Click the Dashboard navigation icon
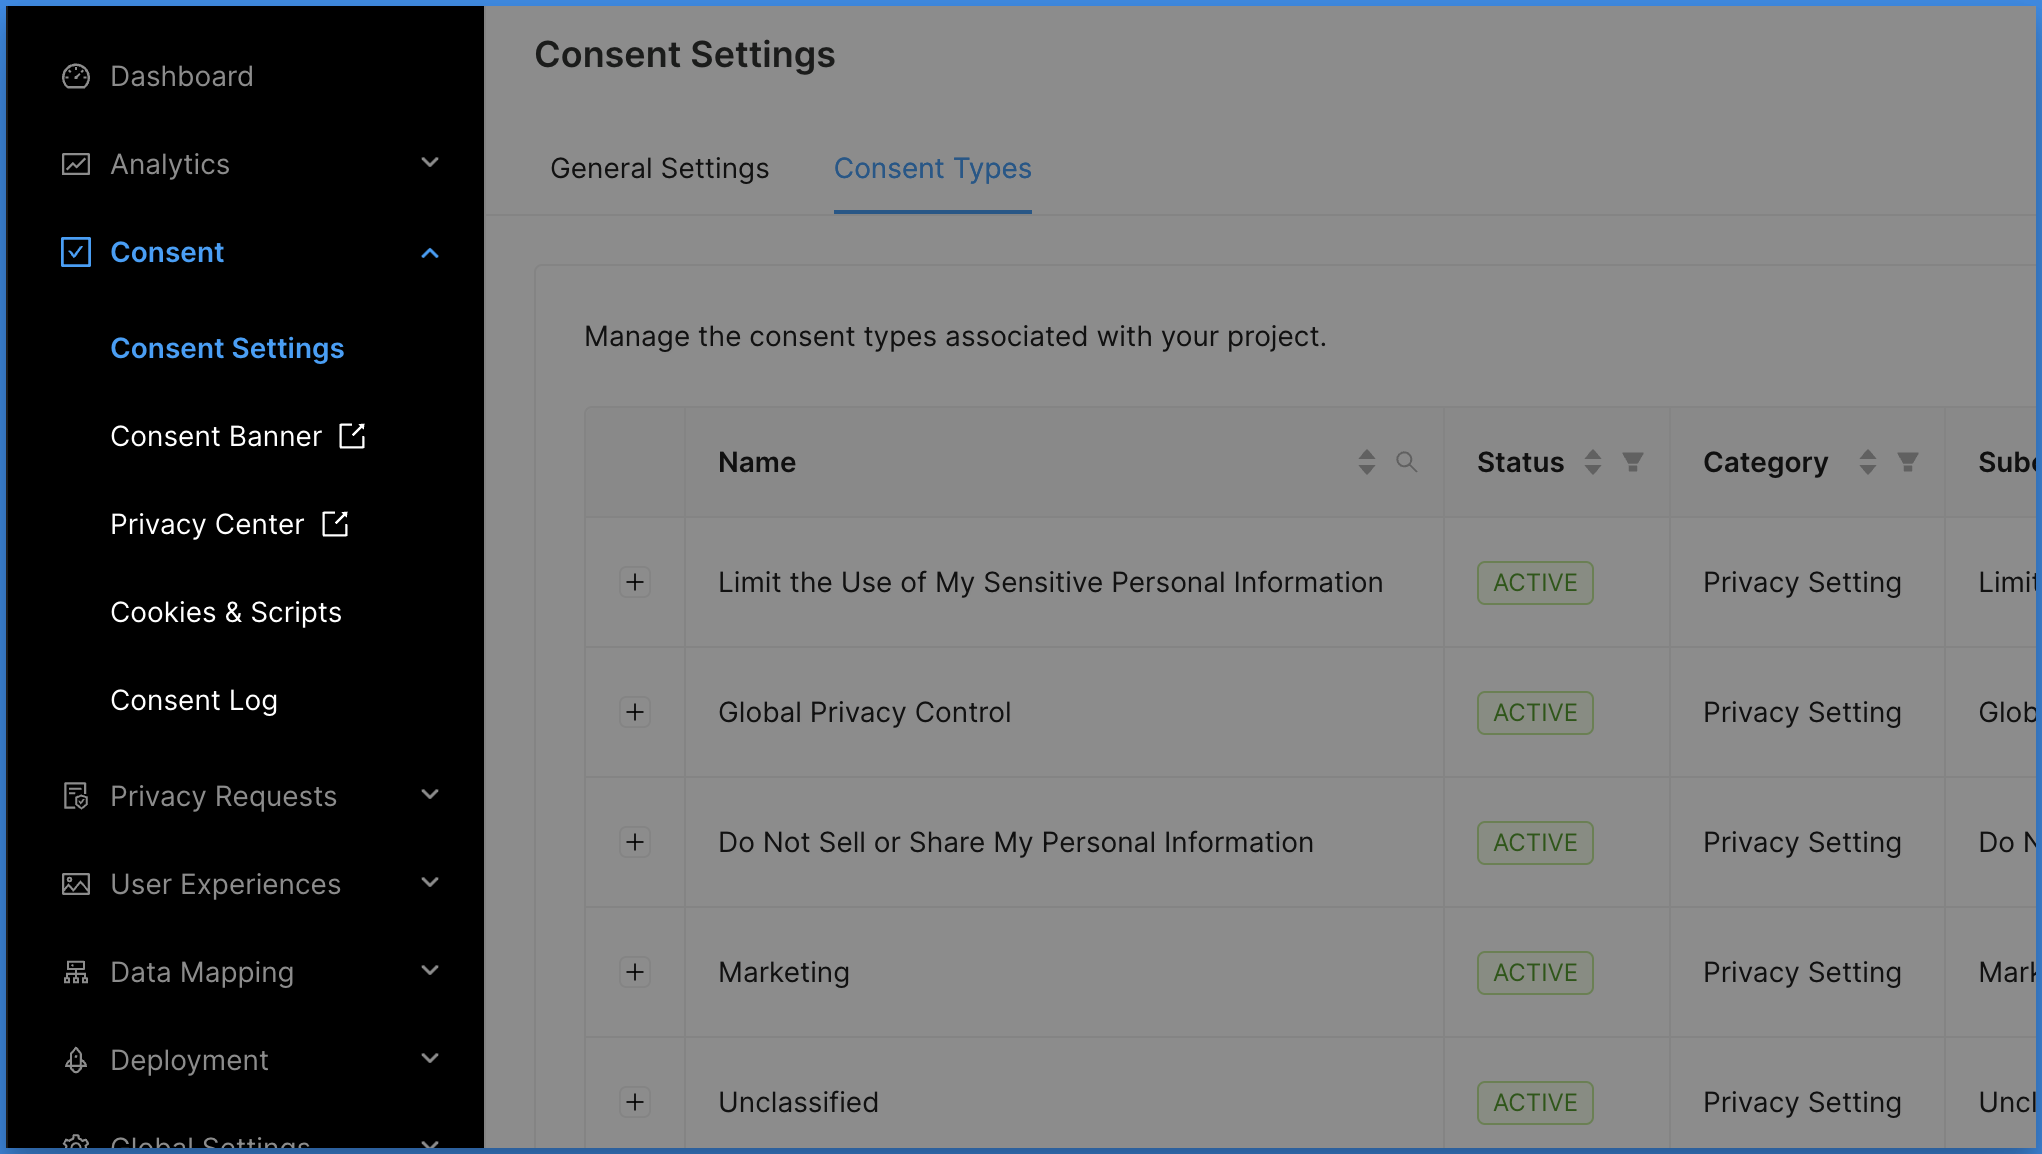 pos(76,76)
